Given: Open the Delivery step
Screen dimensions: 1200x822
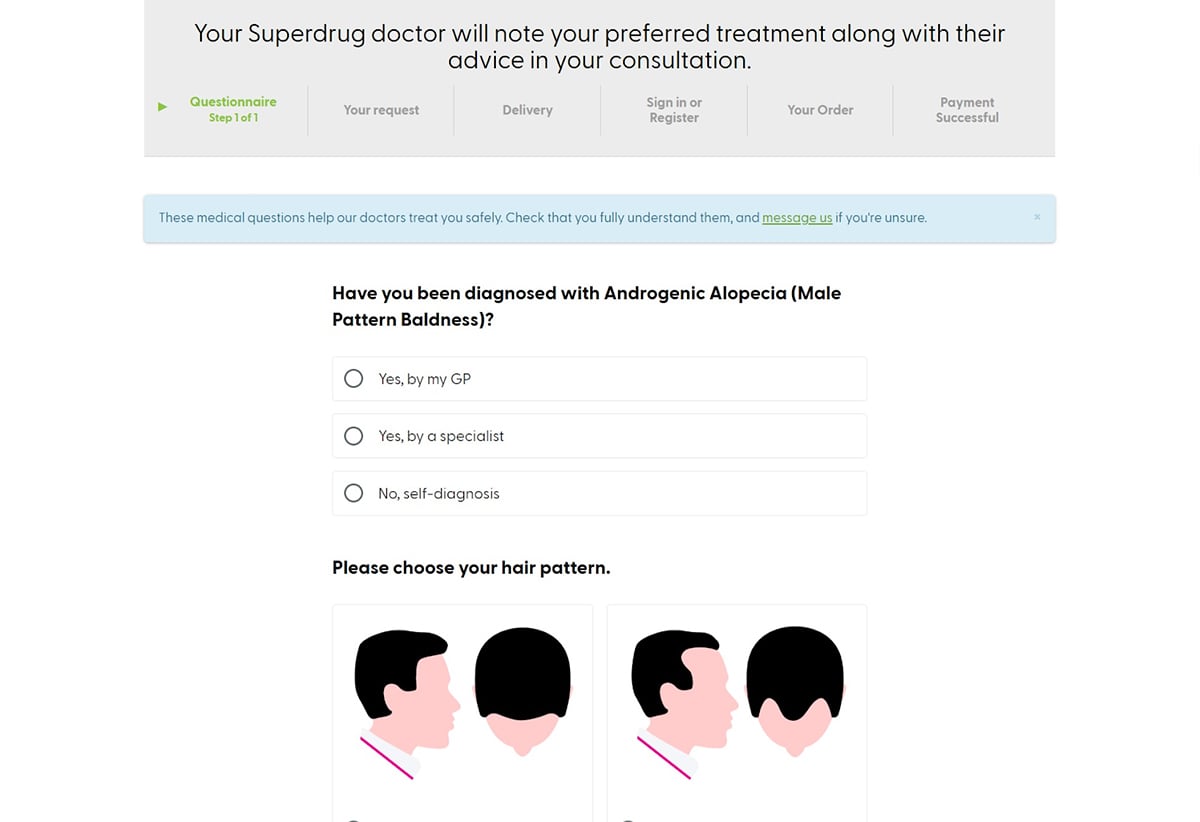Looking at the screenshot, I should tap(527, 110).
